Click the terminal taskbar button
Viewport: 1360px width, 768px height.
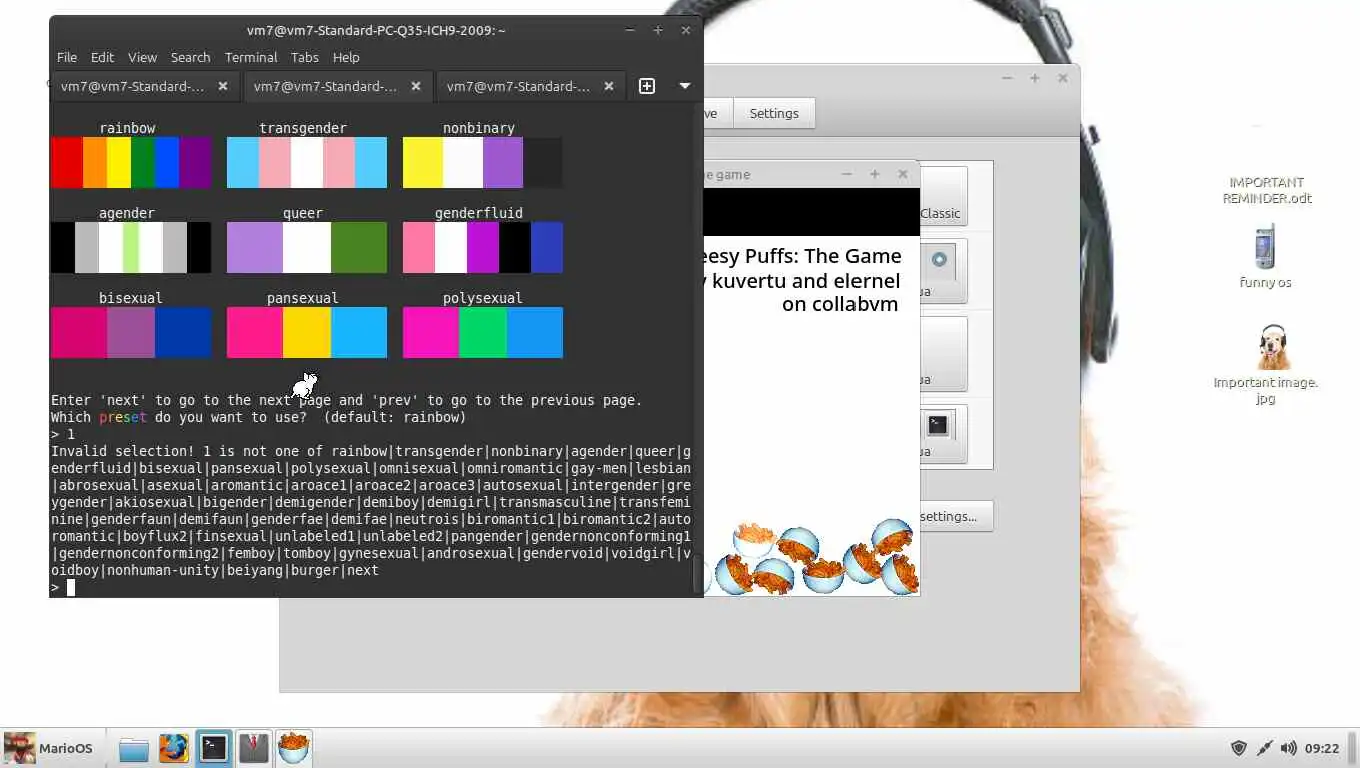coord(214,748)
